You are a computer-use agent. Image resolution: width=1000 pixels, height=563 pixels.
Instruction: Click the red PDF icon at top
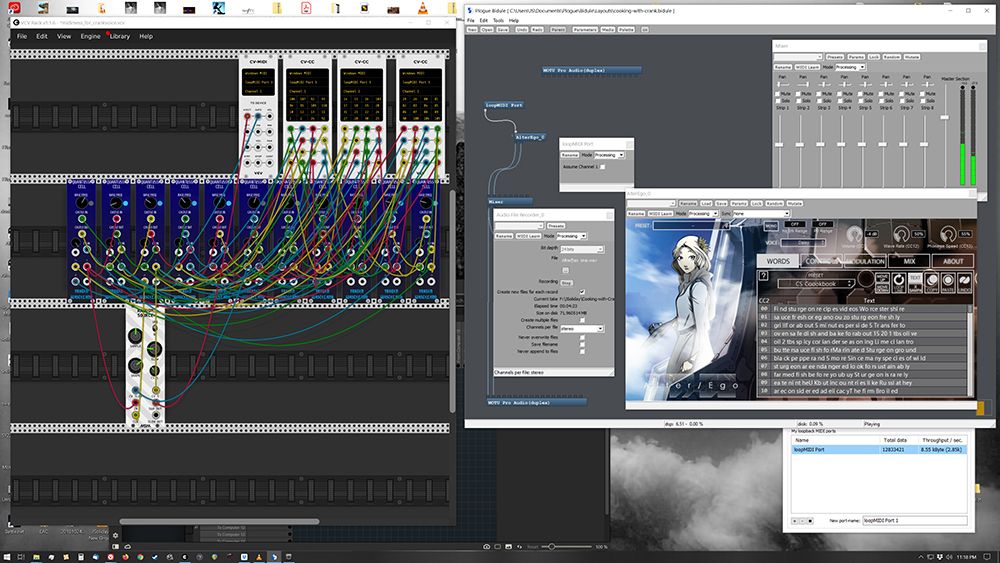306,8
